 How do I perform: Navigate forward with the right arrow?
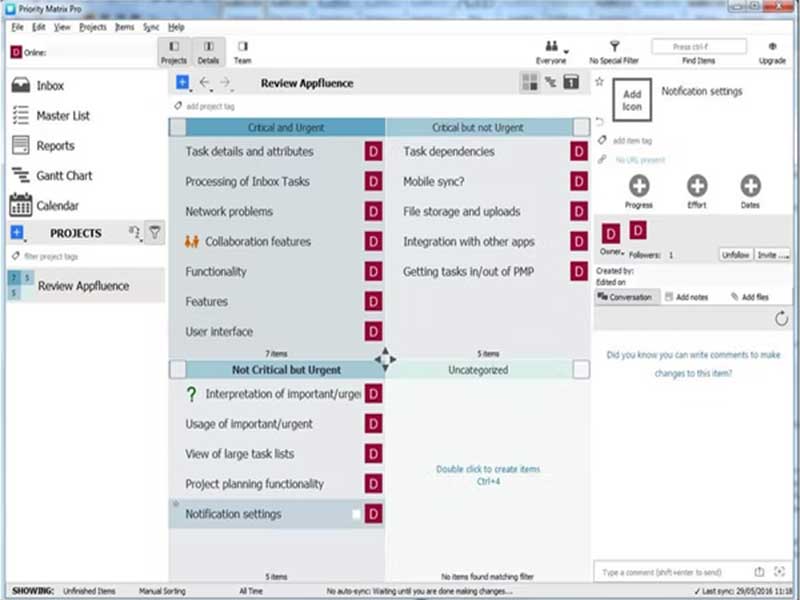(x=225, y=82)
